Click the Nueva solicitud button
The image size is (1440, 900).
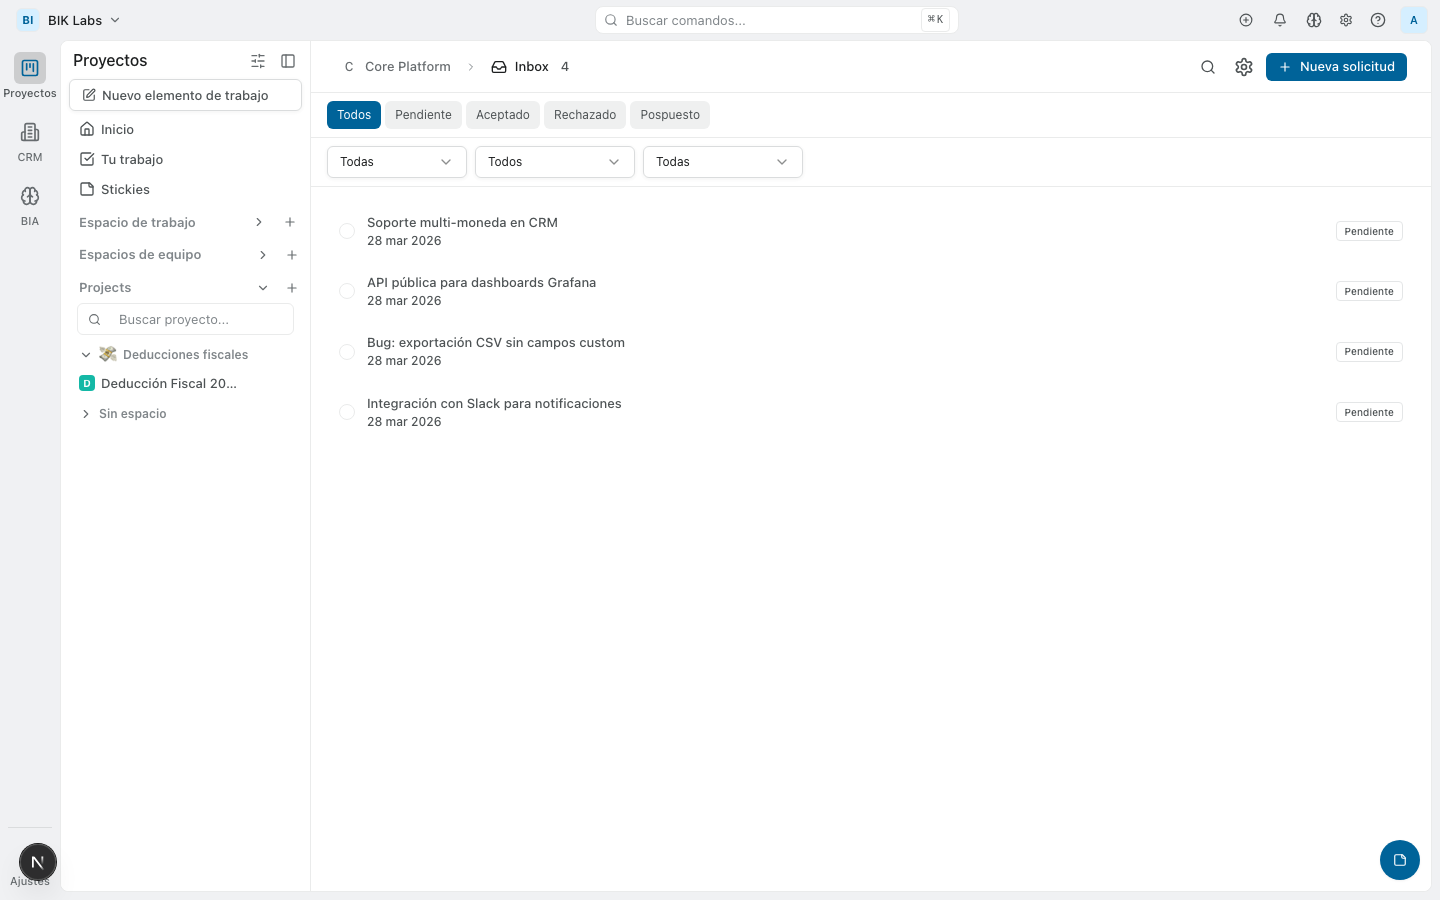[x=1335, y=67]
